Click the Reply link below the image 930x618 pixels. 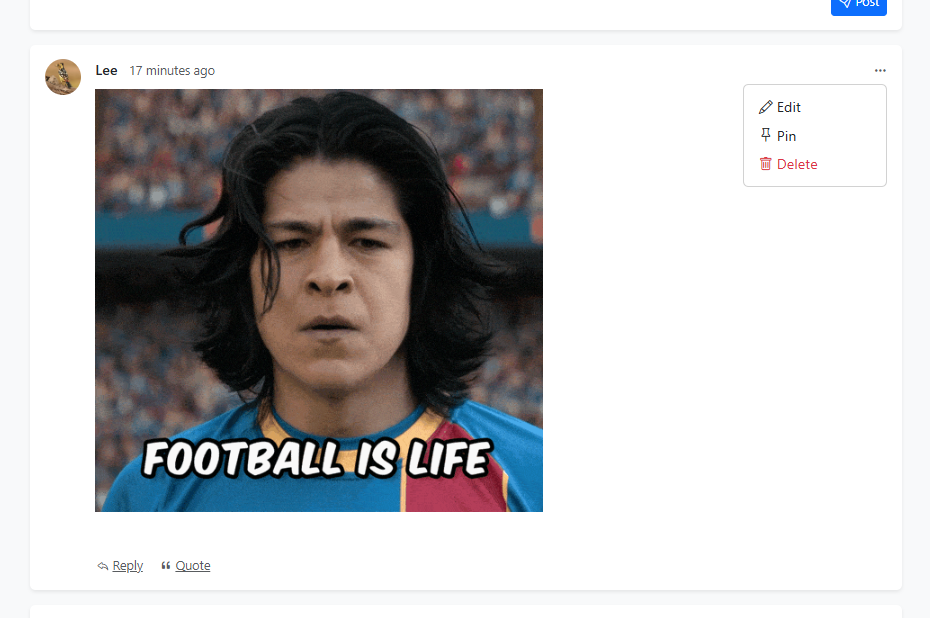(x=128, y=566)
